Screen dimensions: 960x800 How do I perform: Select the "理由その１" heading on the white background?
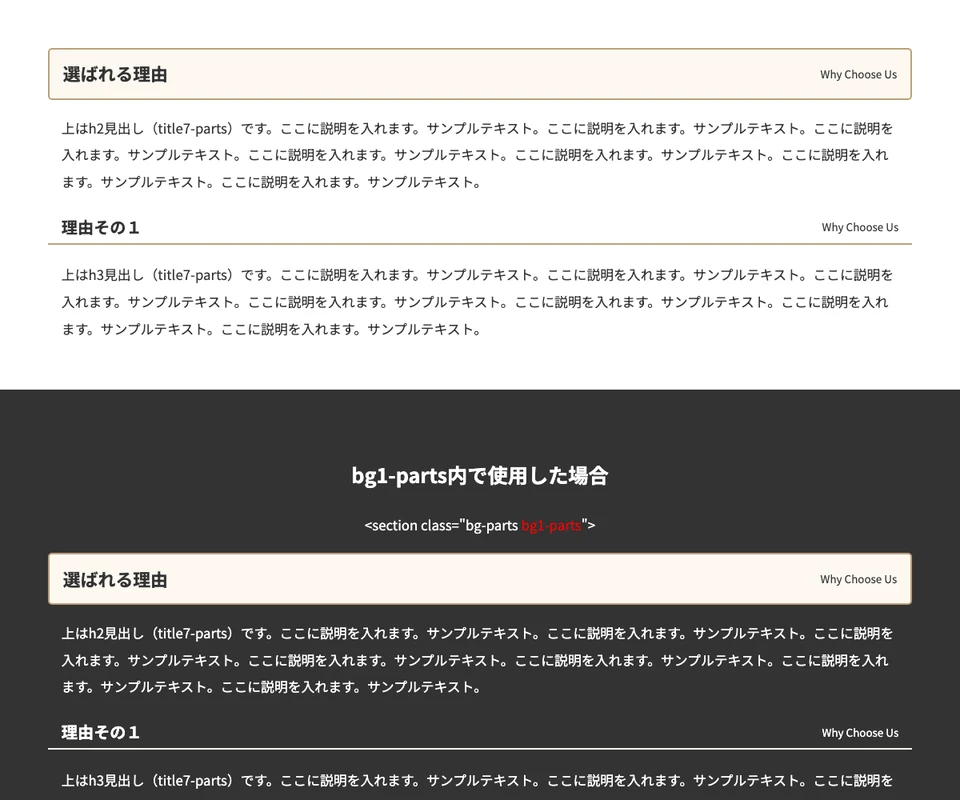coord(101,227)
